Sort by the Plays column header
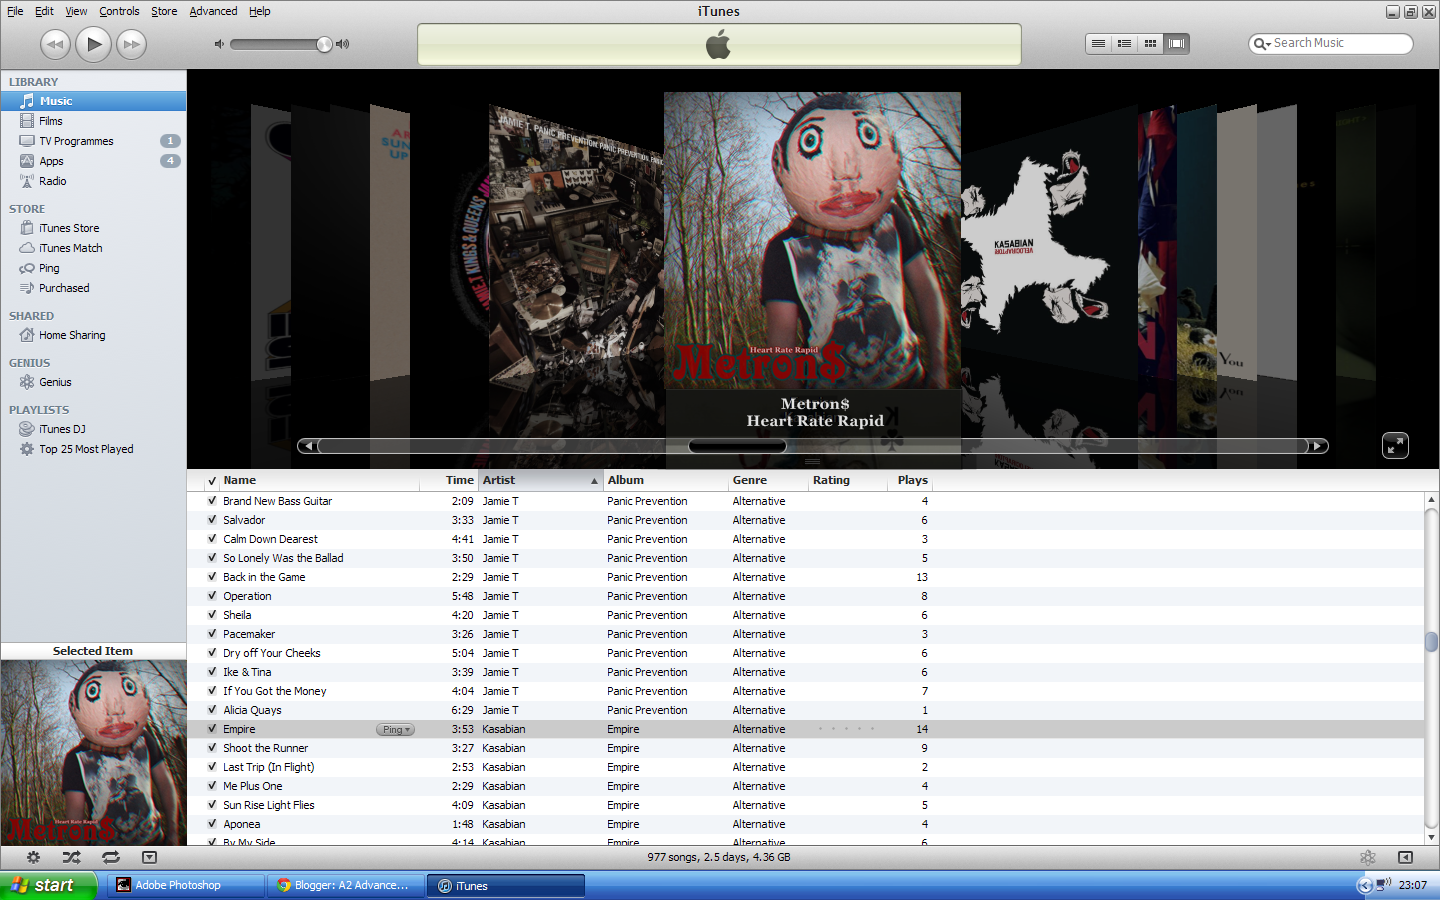Screen dimensions: 1440x900 pyautogui.click(x=909, y=480)
